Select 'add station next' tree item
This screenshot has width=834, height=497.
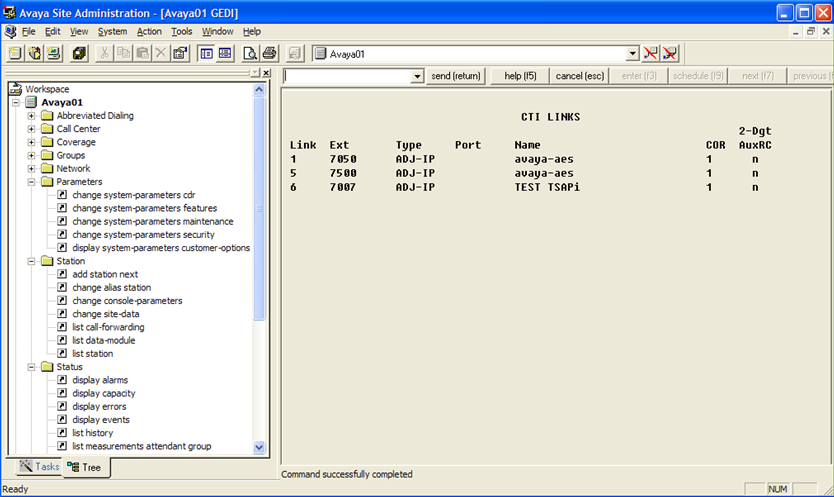[x=105, y=274]
